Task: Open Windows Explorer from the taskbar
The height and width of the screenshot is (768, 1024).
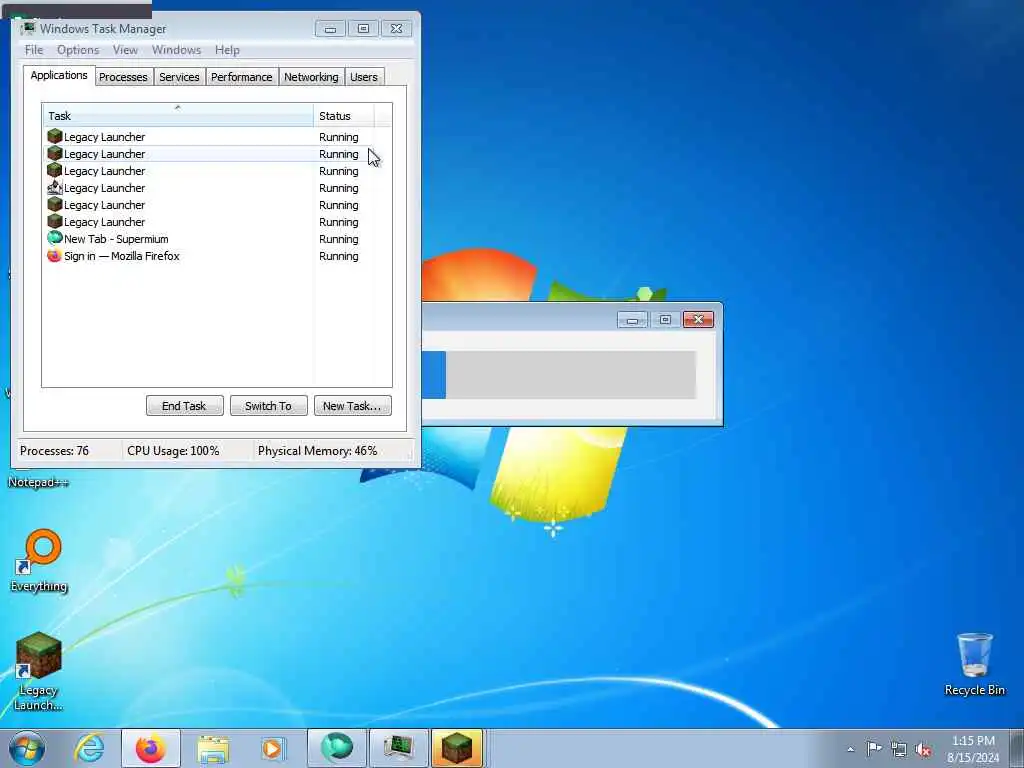Action: (212, 748)
